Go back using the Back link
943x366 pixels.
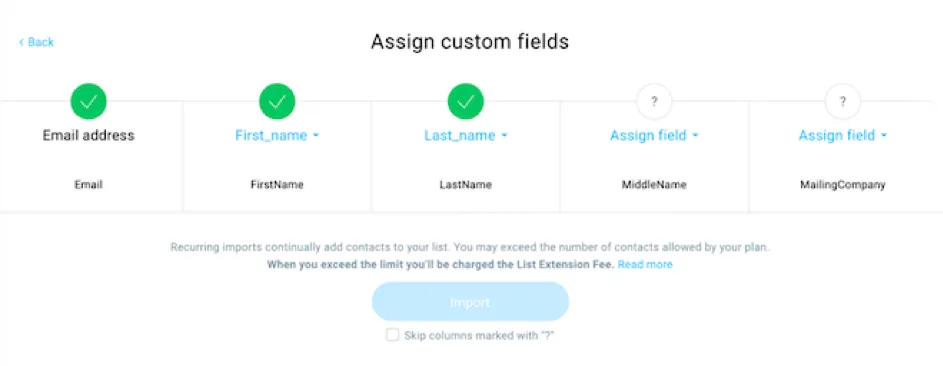tap(37, 42)
